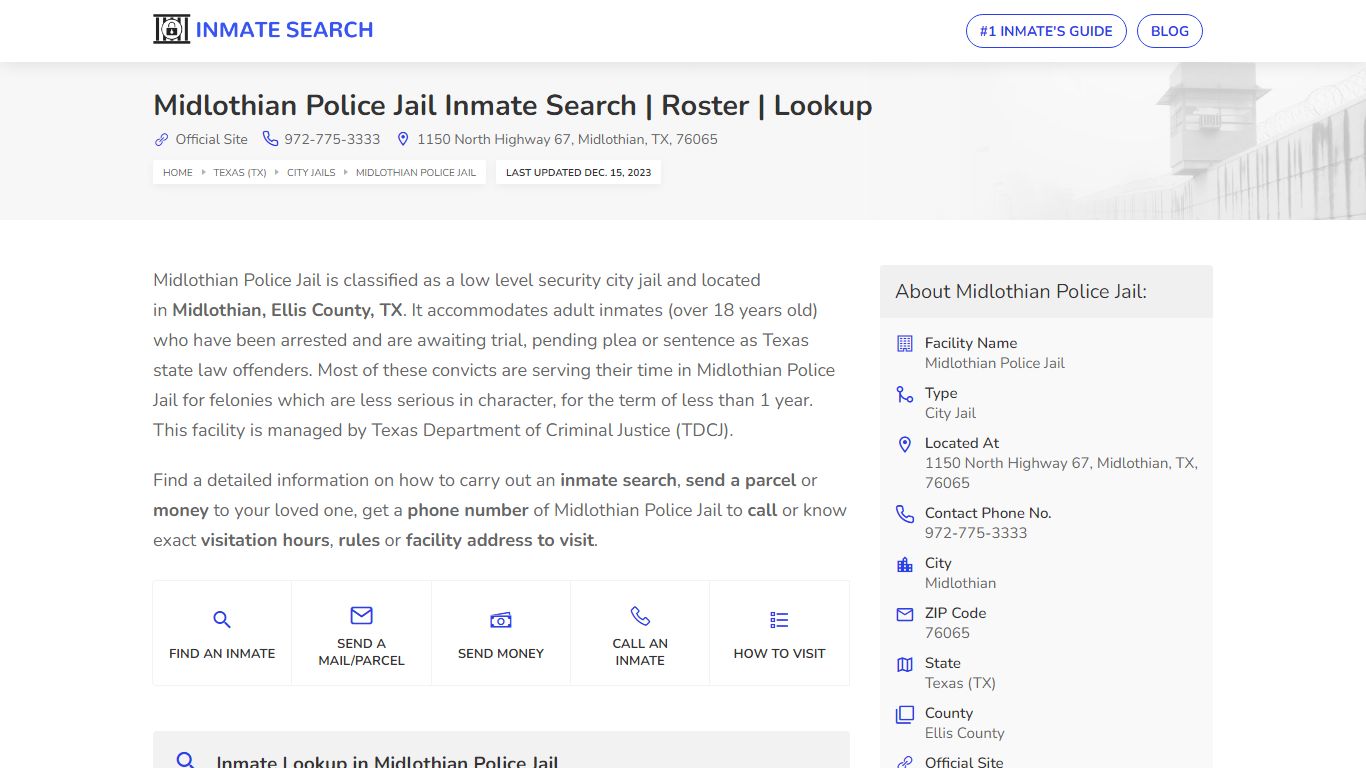The height and width of the screenshot is (768, 1366).
Task: Click the map pin icon beside header address
Action: pos(403,139)
